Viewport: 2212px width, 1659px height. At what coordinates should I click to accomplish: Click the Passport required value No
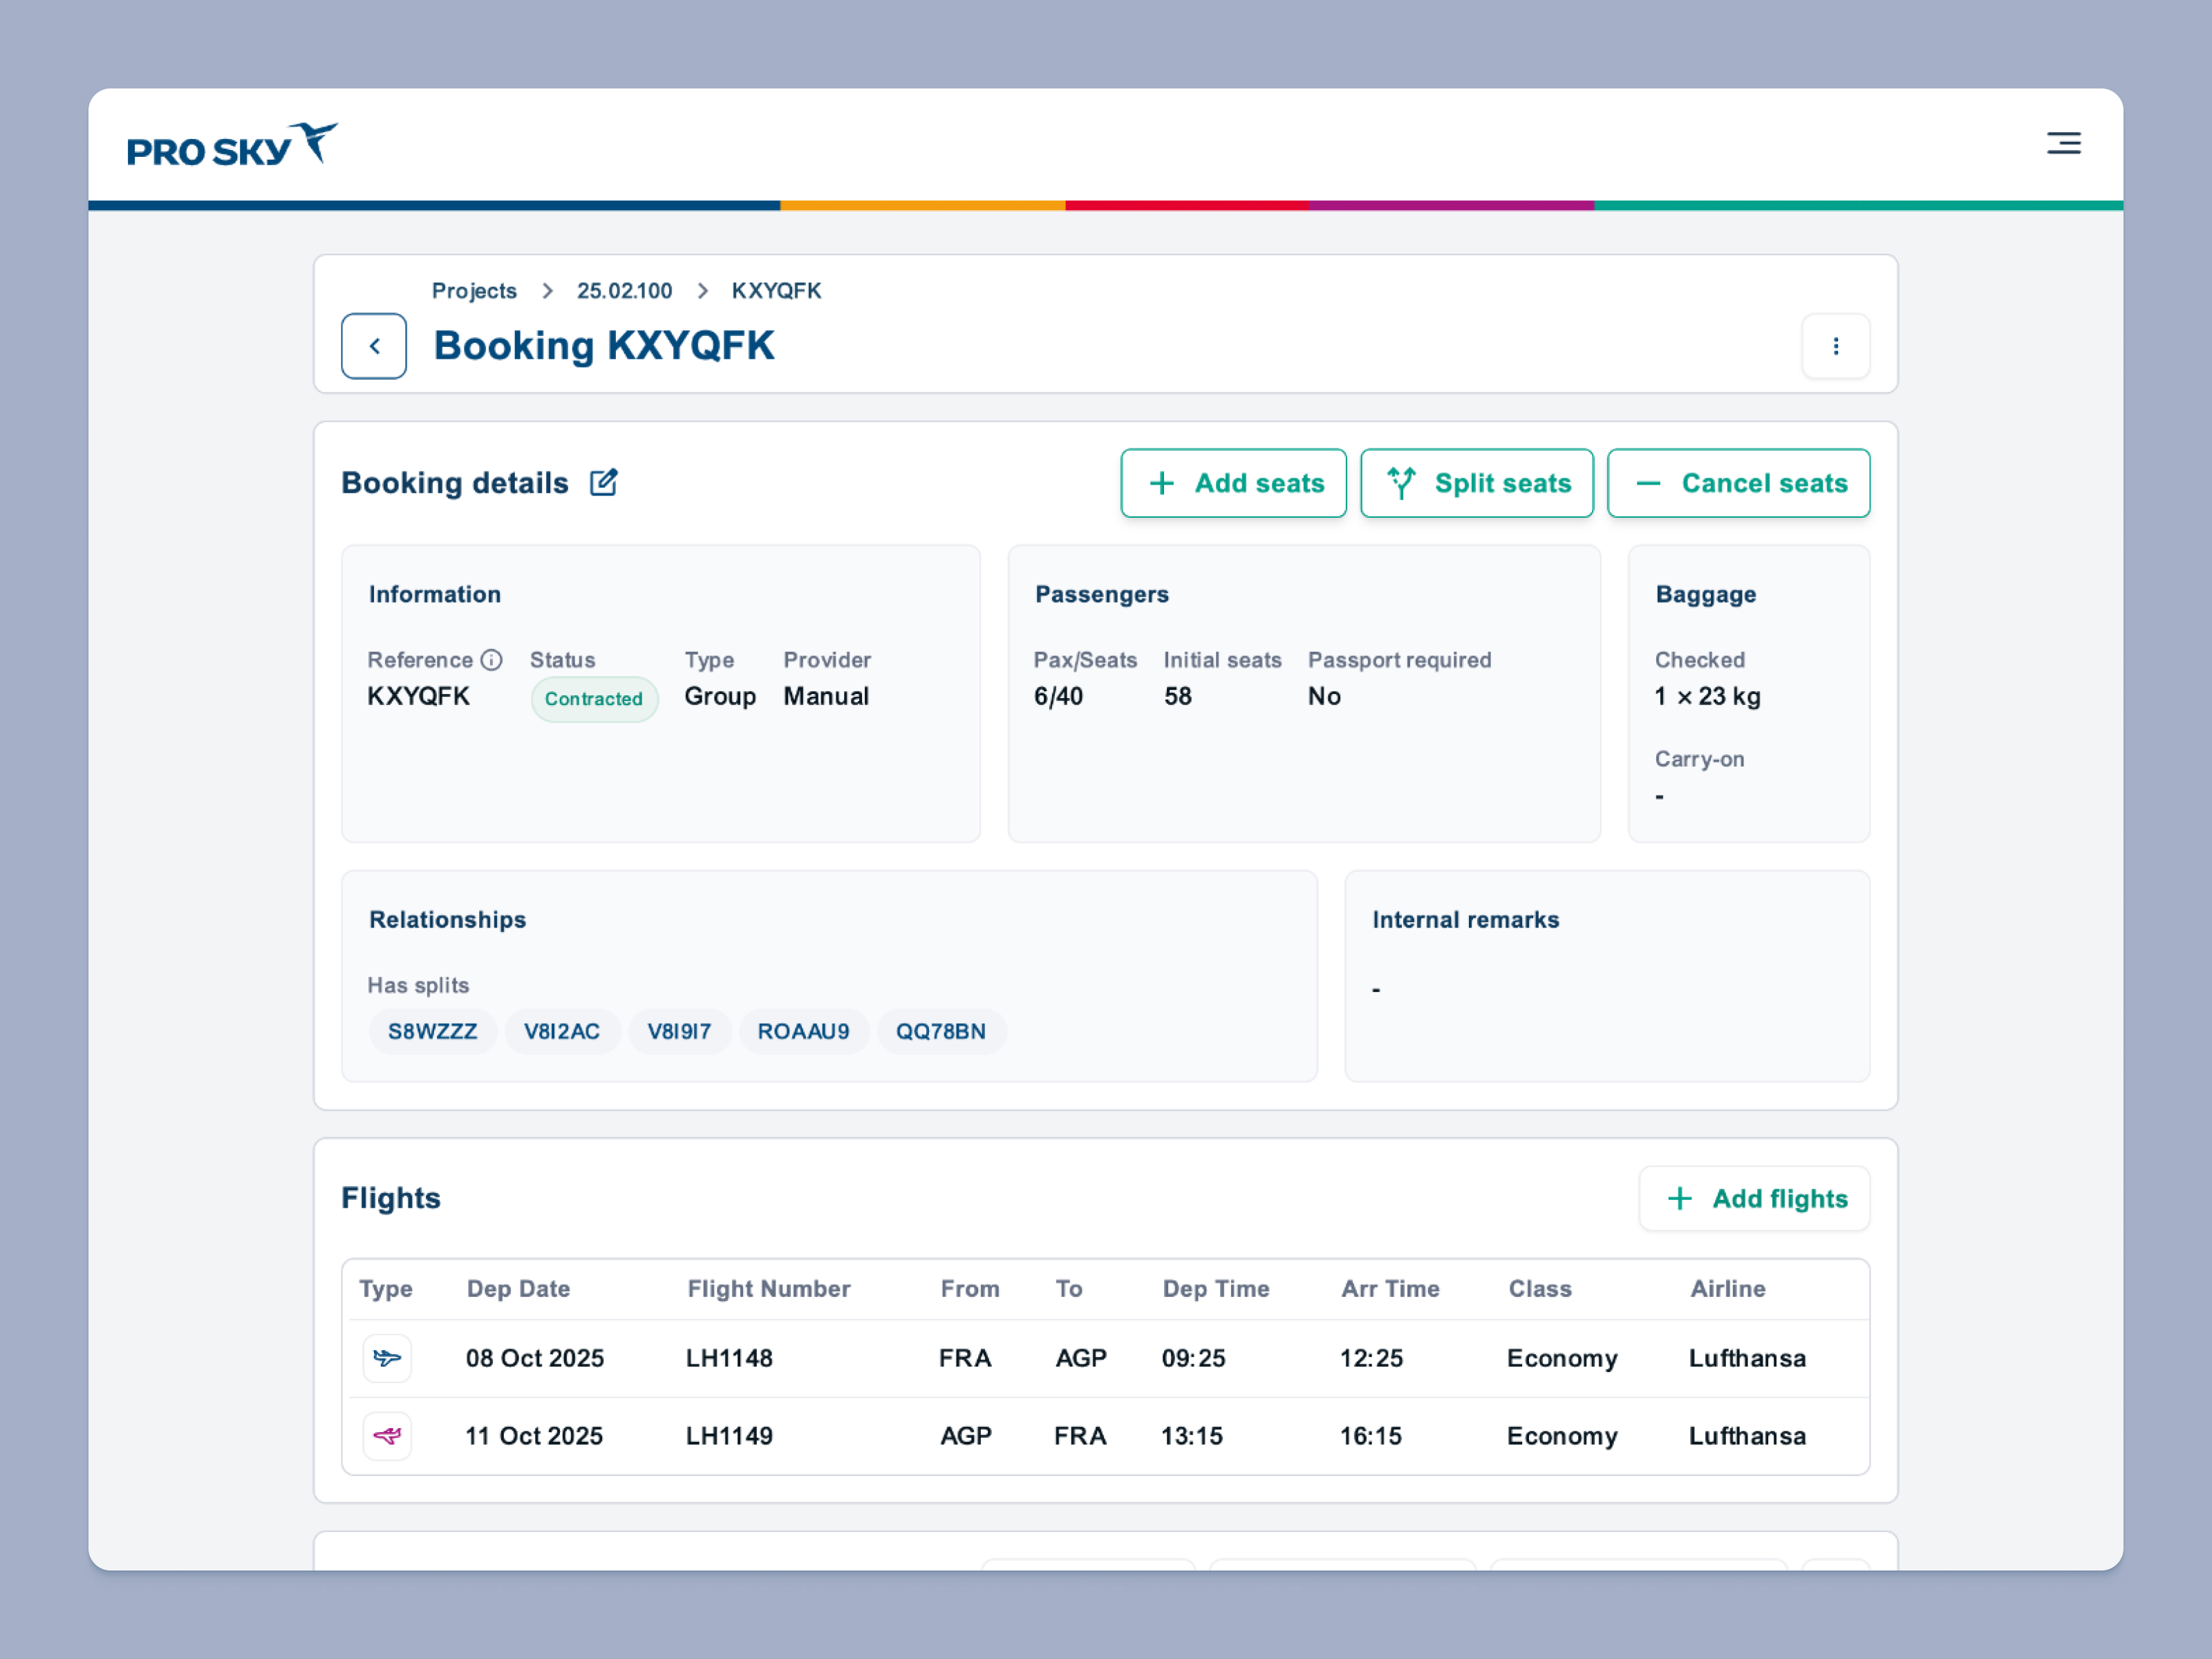1324,696
